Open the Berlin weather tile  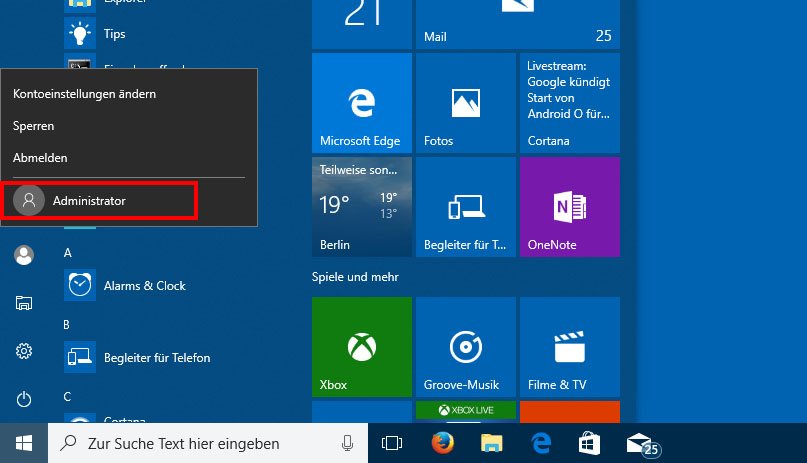pos(361,207)
